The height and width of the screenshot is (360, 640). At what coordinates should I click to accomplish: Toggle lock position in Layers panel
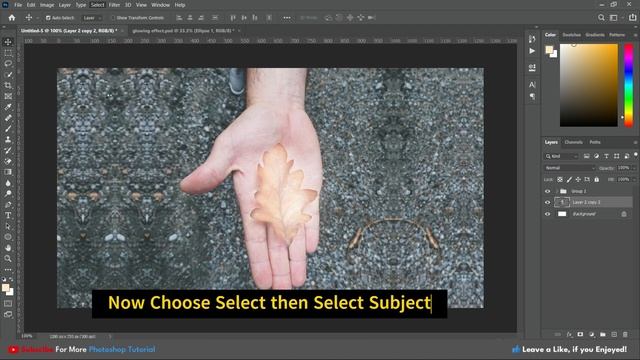(x=578, y=180)
